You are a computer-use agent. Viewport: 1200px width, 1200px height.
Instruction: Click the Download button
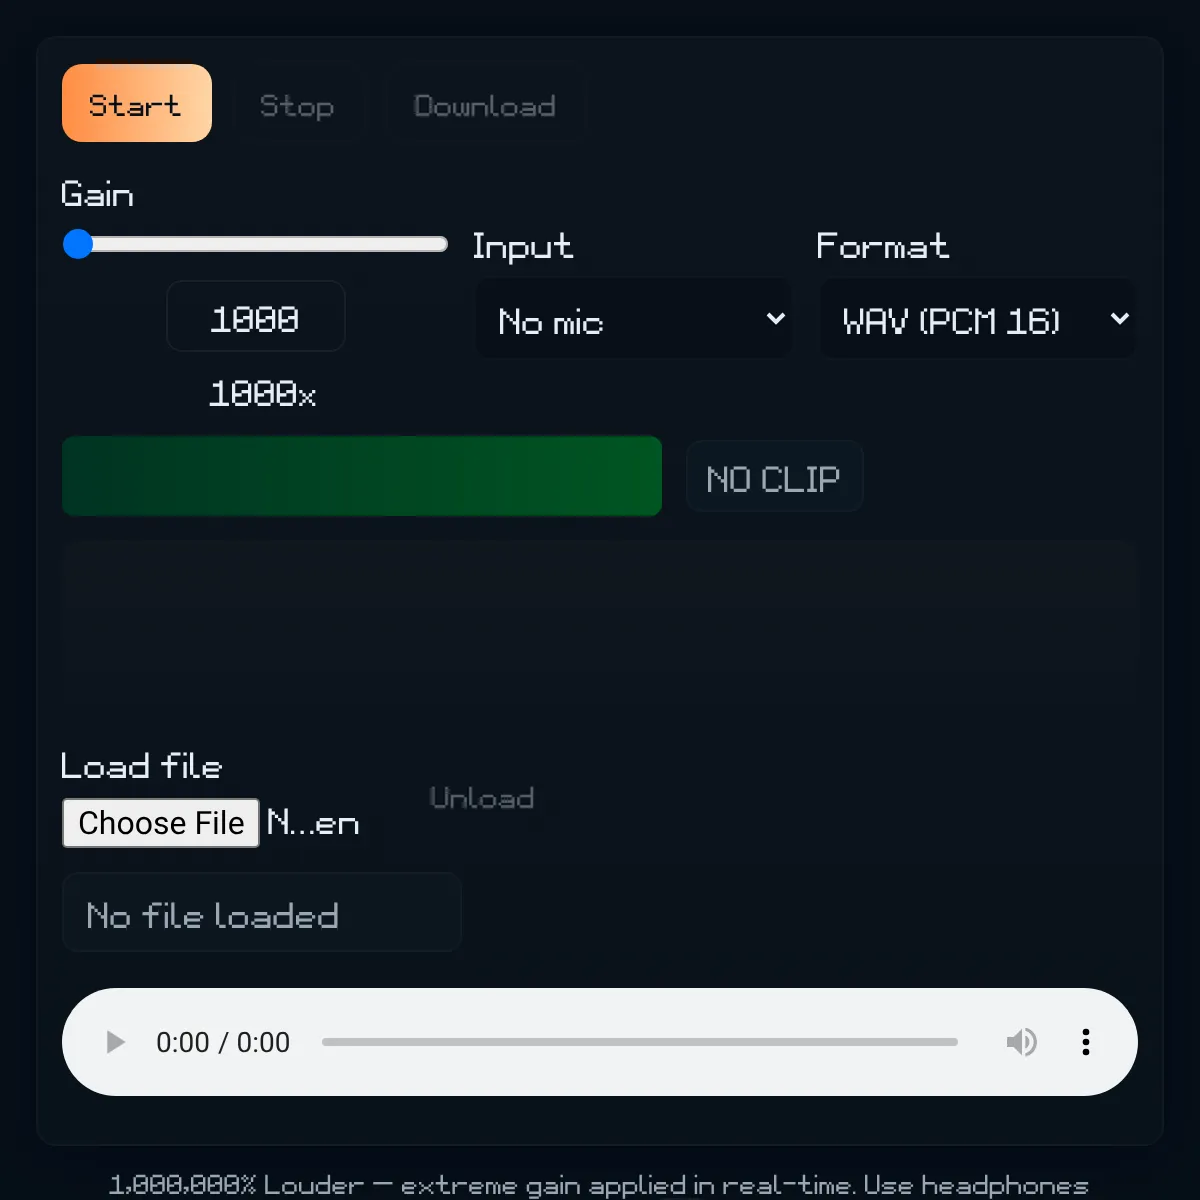(484, 105)
